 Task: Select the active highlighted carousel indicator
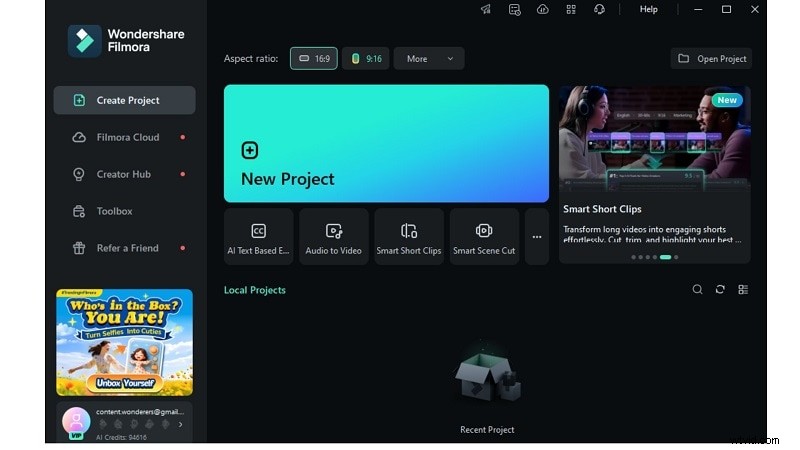[665, 257]
